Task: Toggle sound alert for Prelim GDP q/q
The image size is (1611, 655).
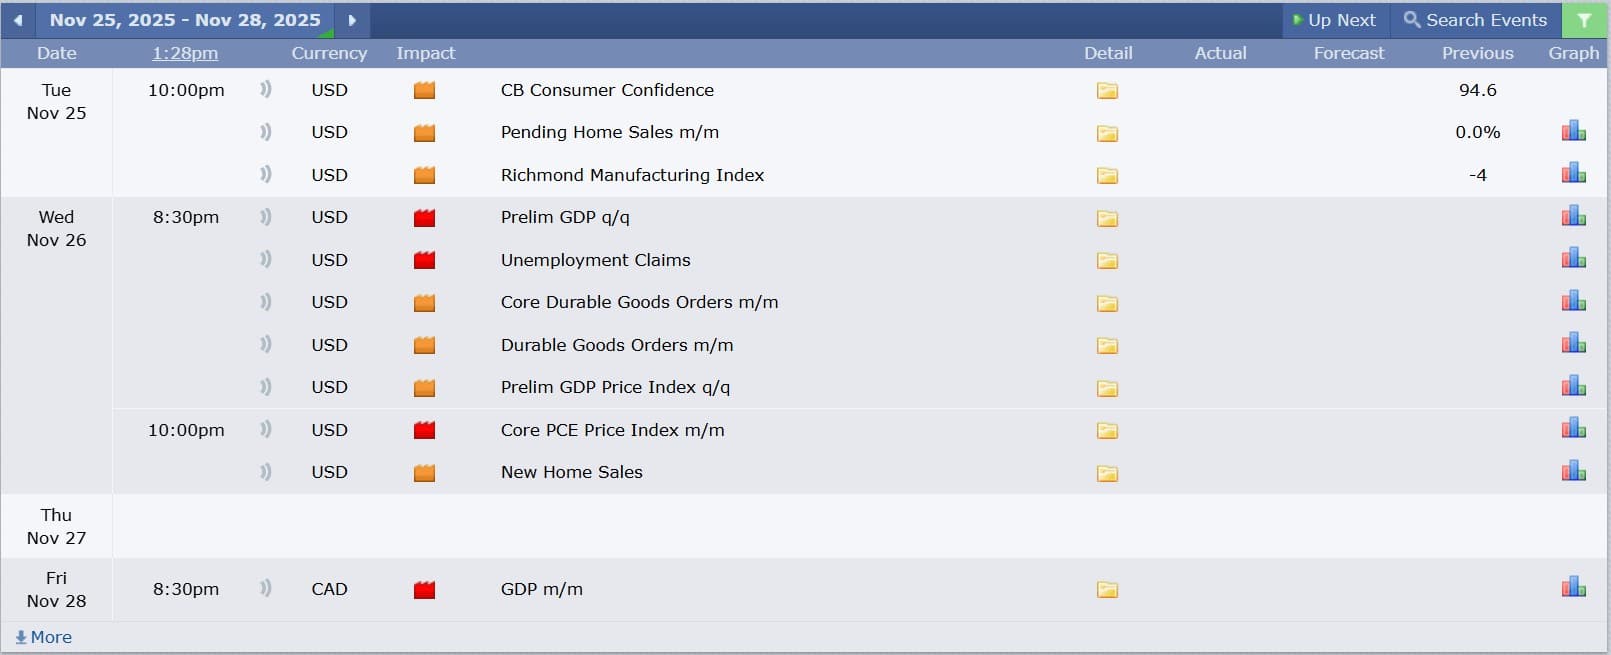Action: click(x=265, y=216)
